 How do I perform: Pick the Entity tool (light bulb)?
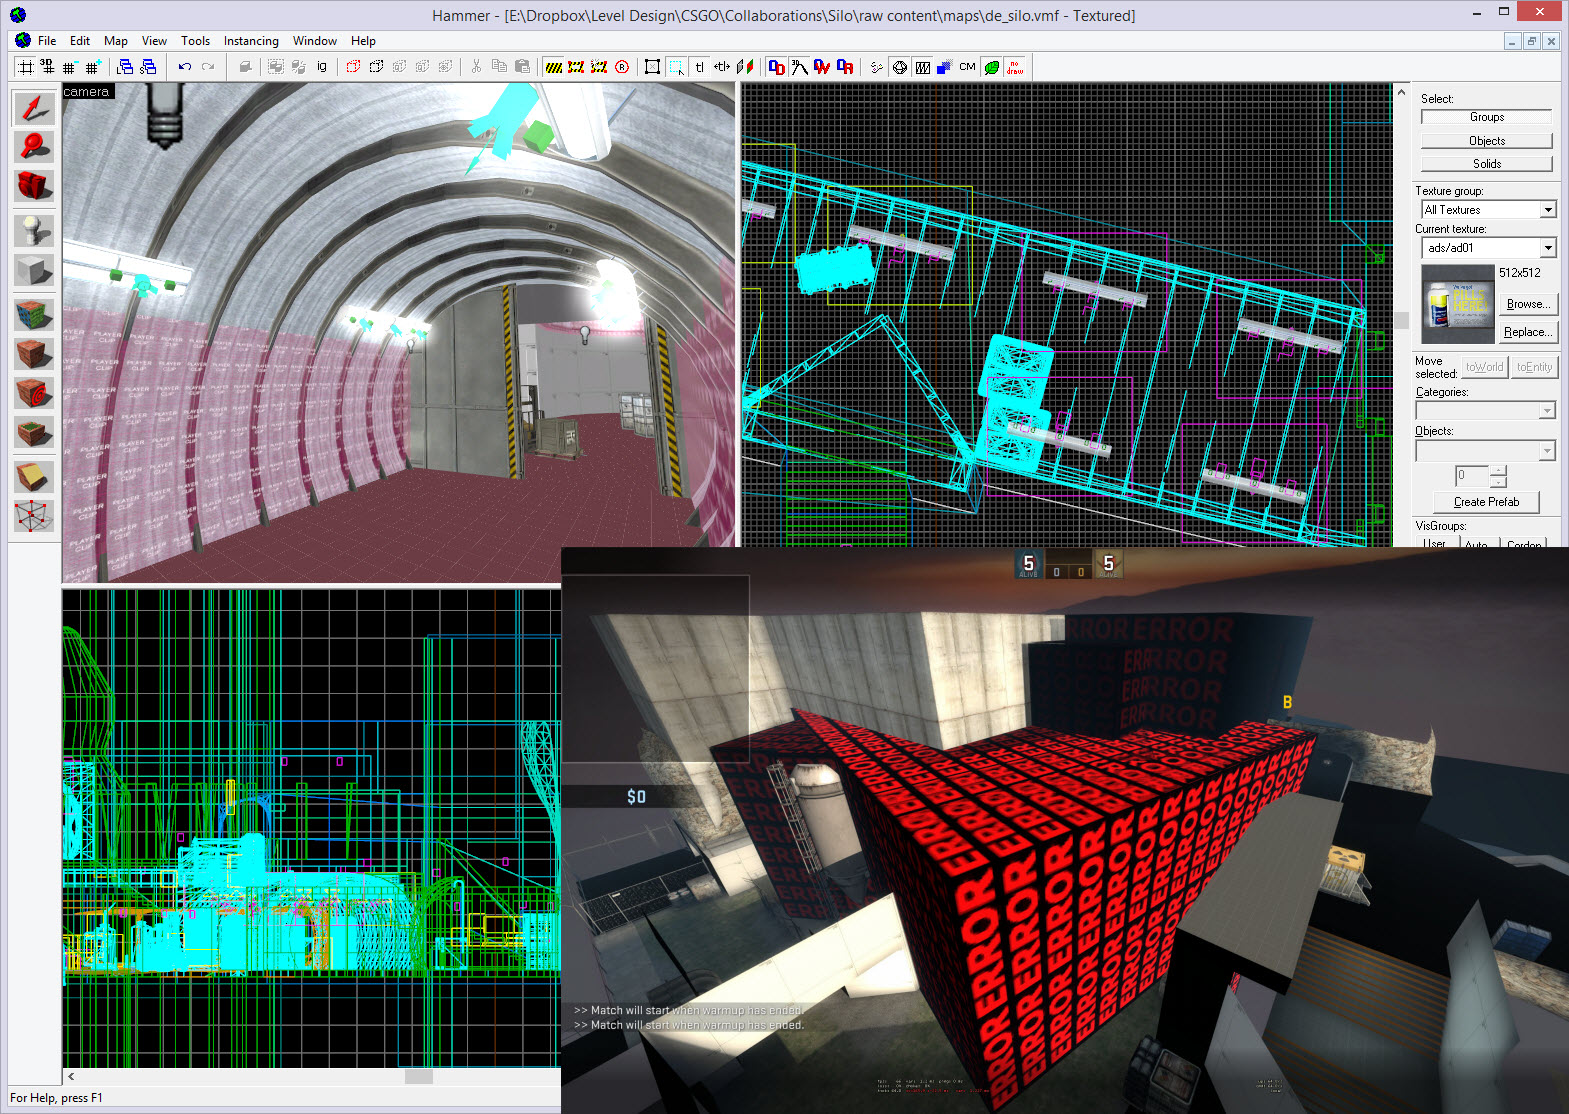click(34, 230)
